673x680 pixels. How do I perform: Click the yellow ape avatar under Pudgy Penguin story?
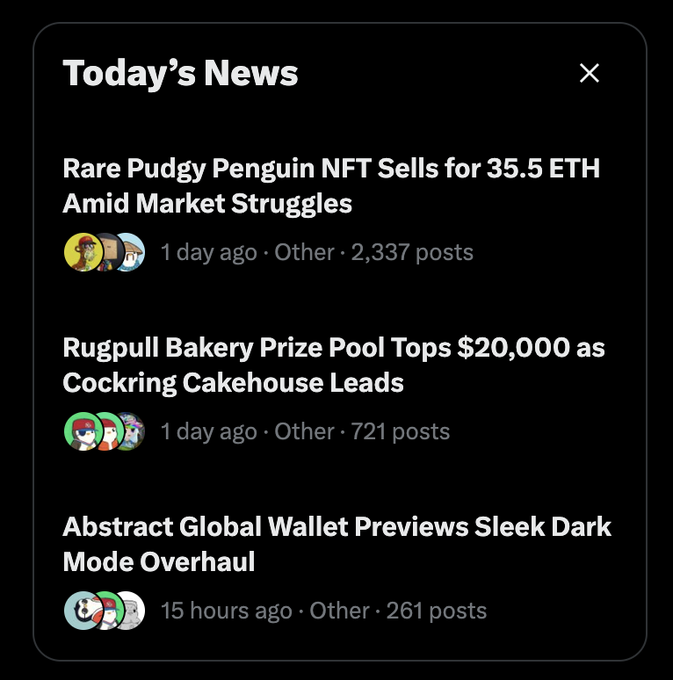tap(81, 252)
